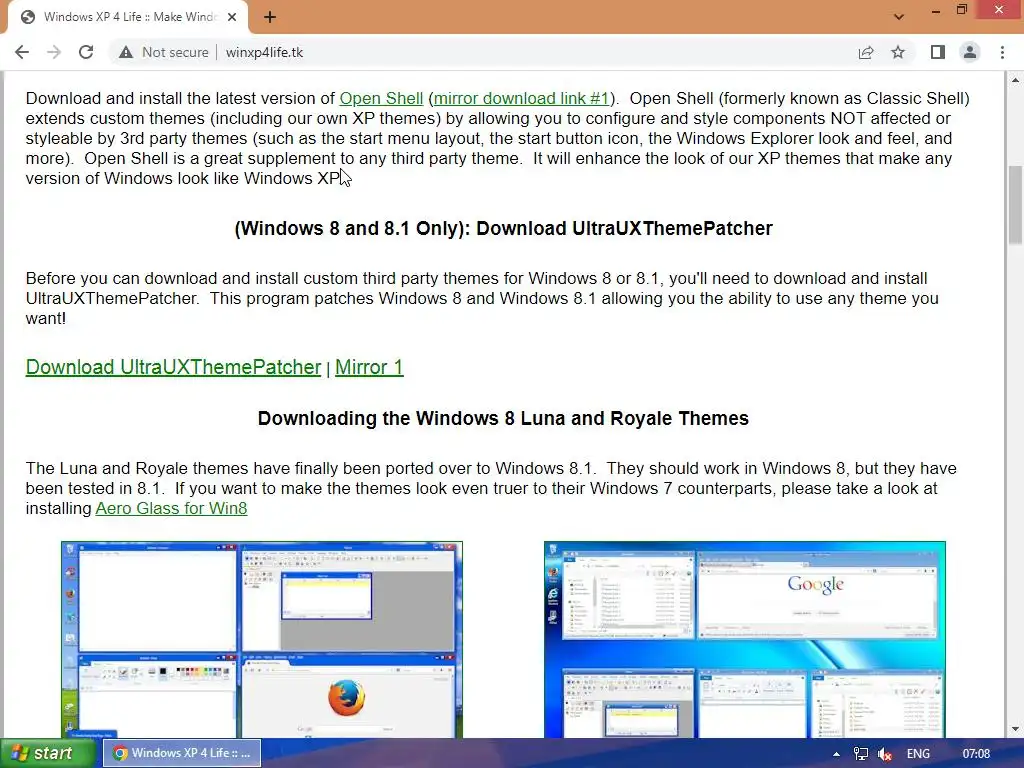The height and width of the screenshot is (768, 1024).
Task: Click the page vertical scrollbar thumb
Action: tap(1015, 205)
